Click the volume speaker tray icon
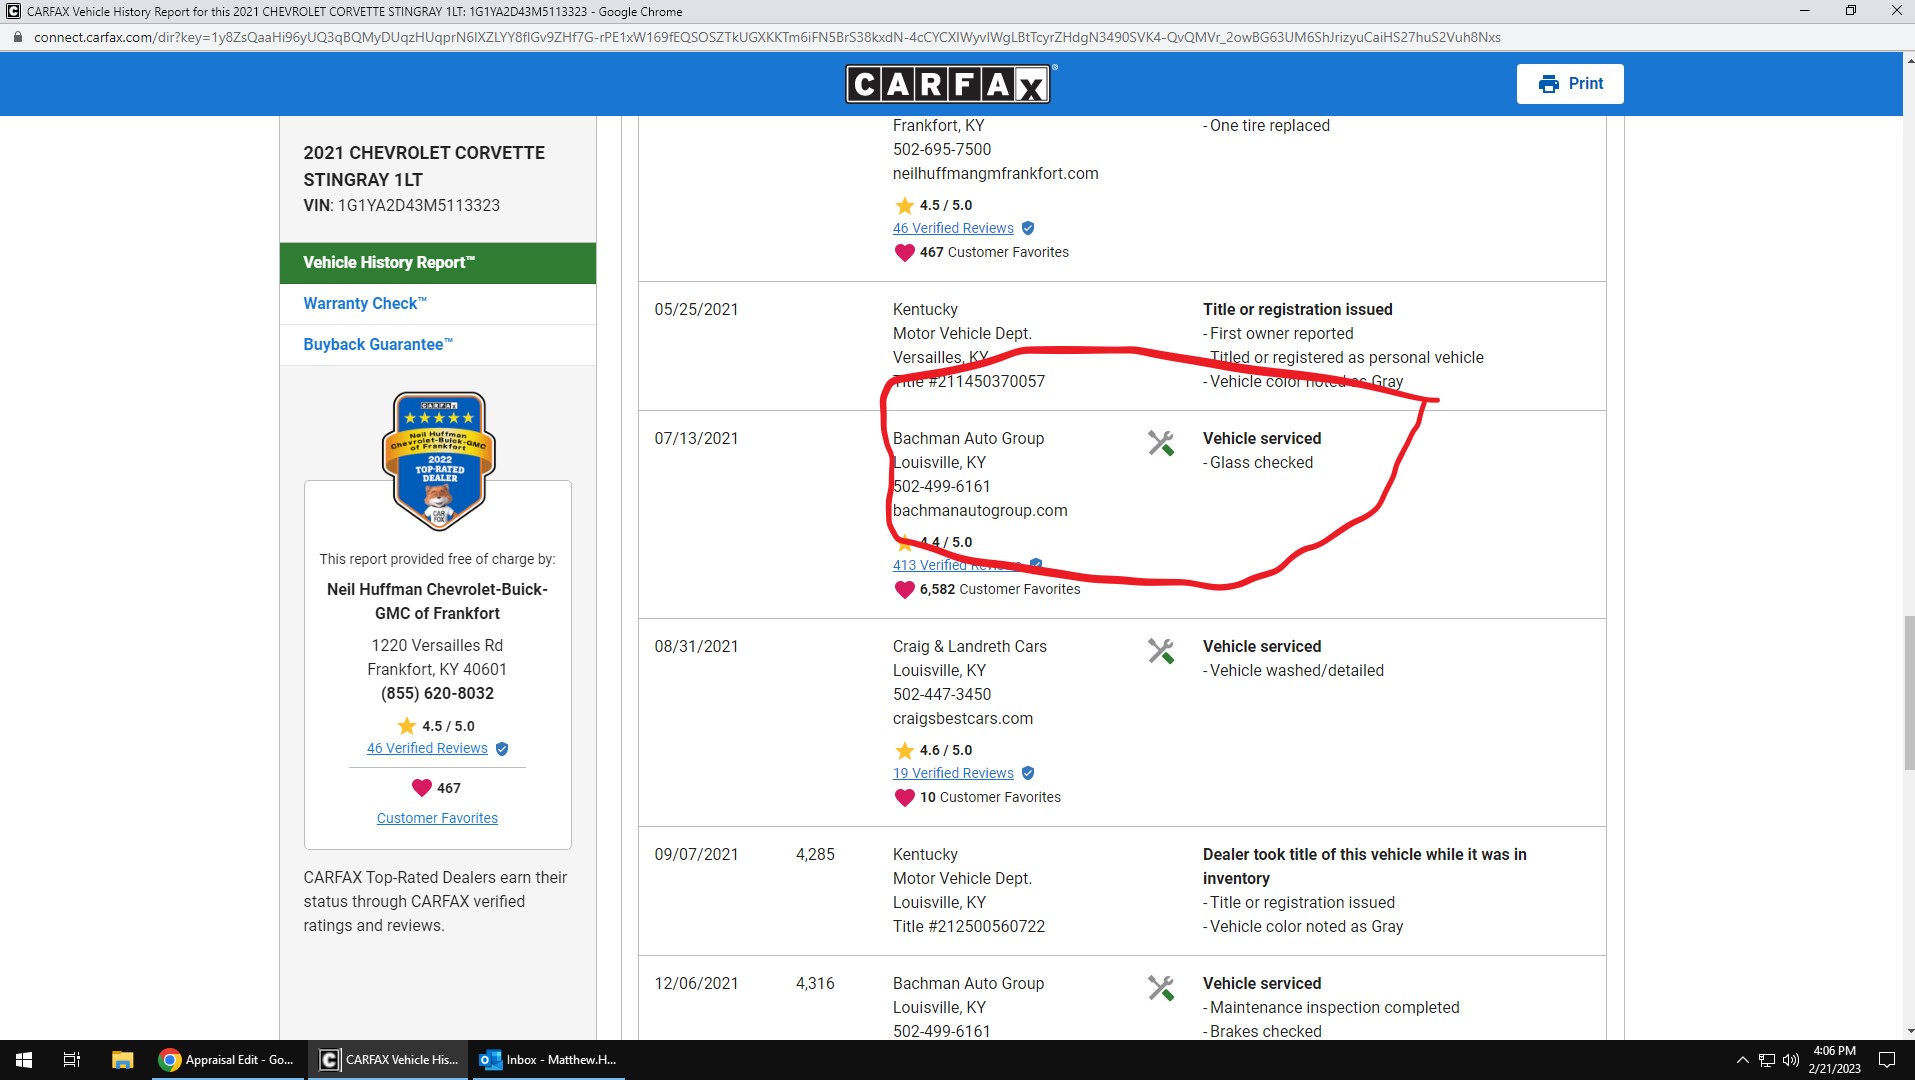Screen dimensions: 1915x1080 point(1791,1060)
